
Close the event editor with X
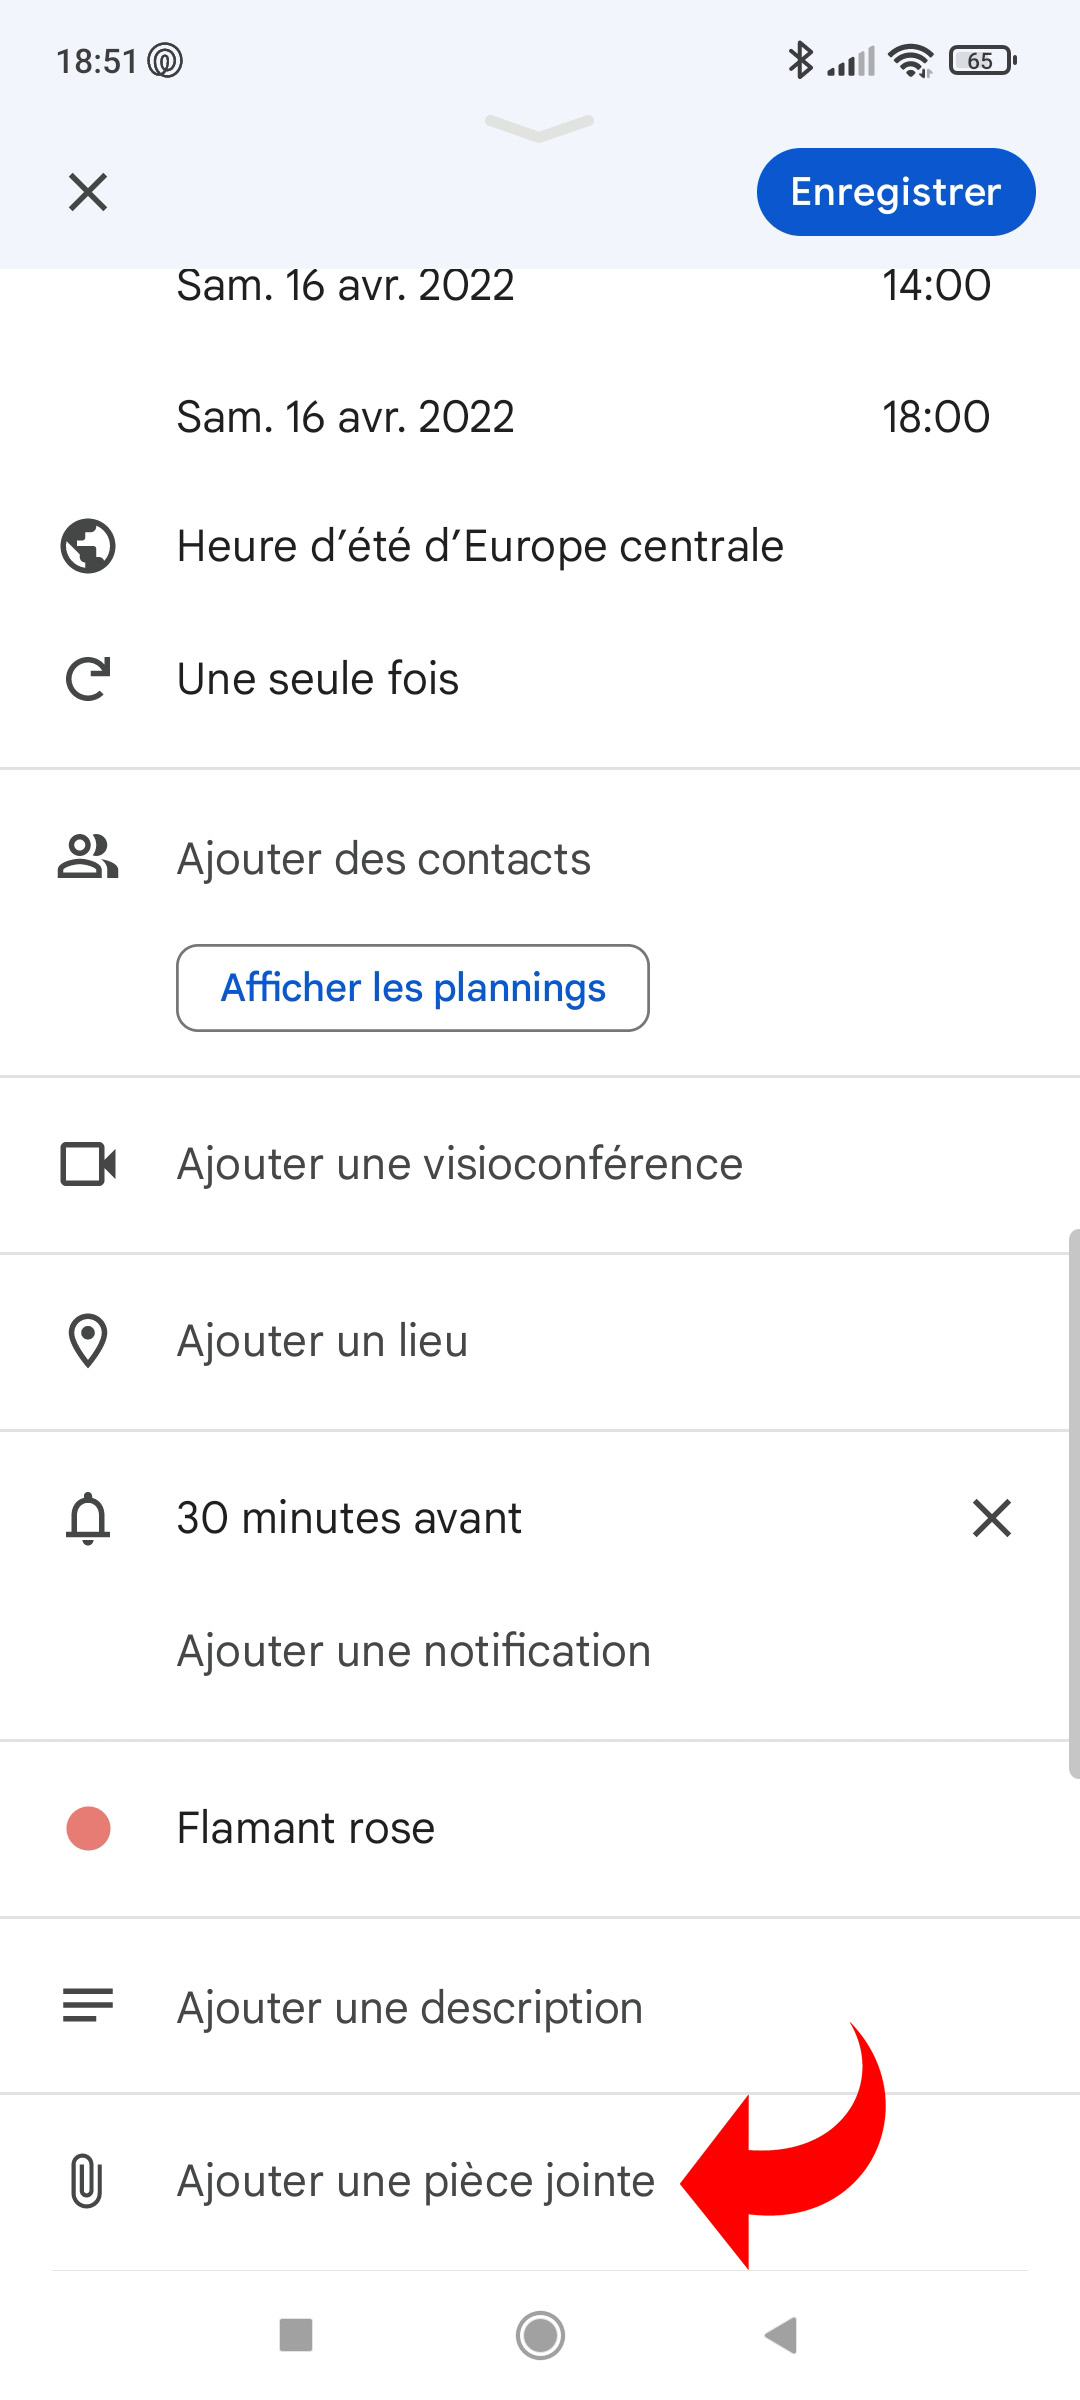tap(88, 192)
